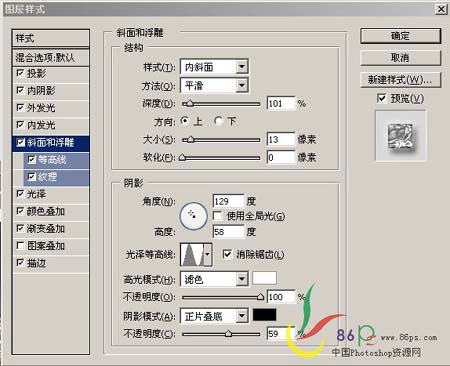Image resolution: width=450 pixels, height=366 pixels.
Task: Expand the 方法 平滑 dropdown
Action: 214,86
